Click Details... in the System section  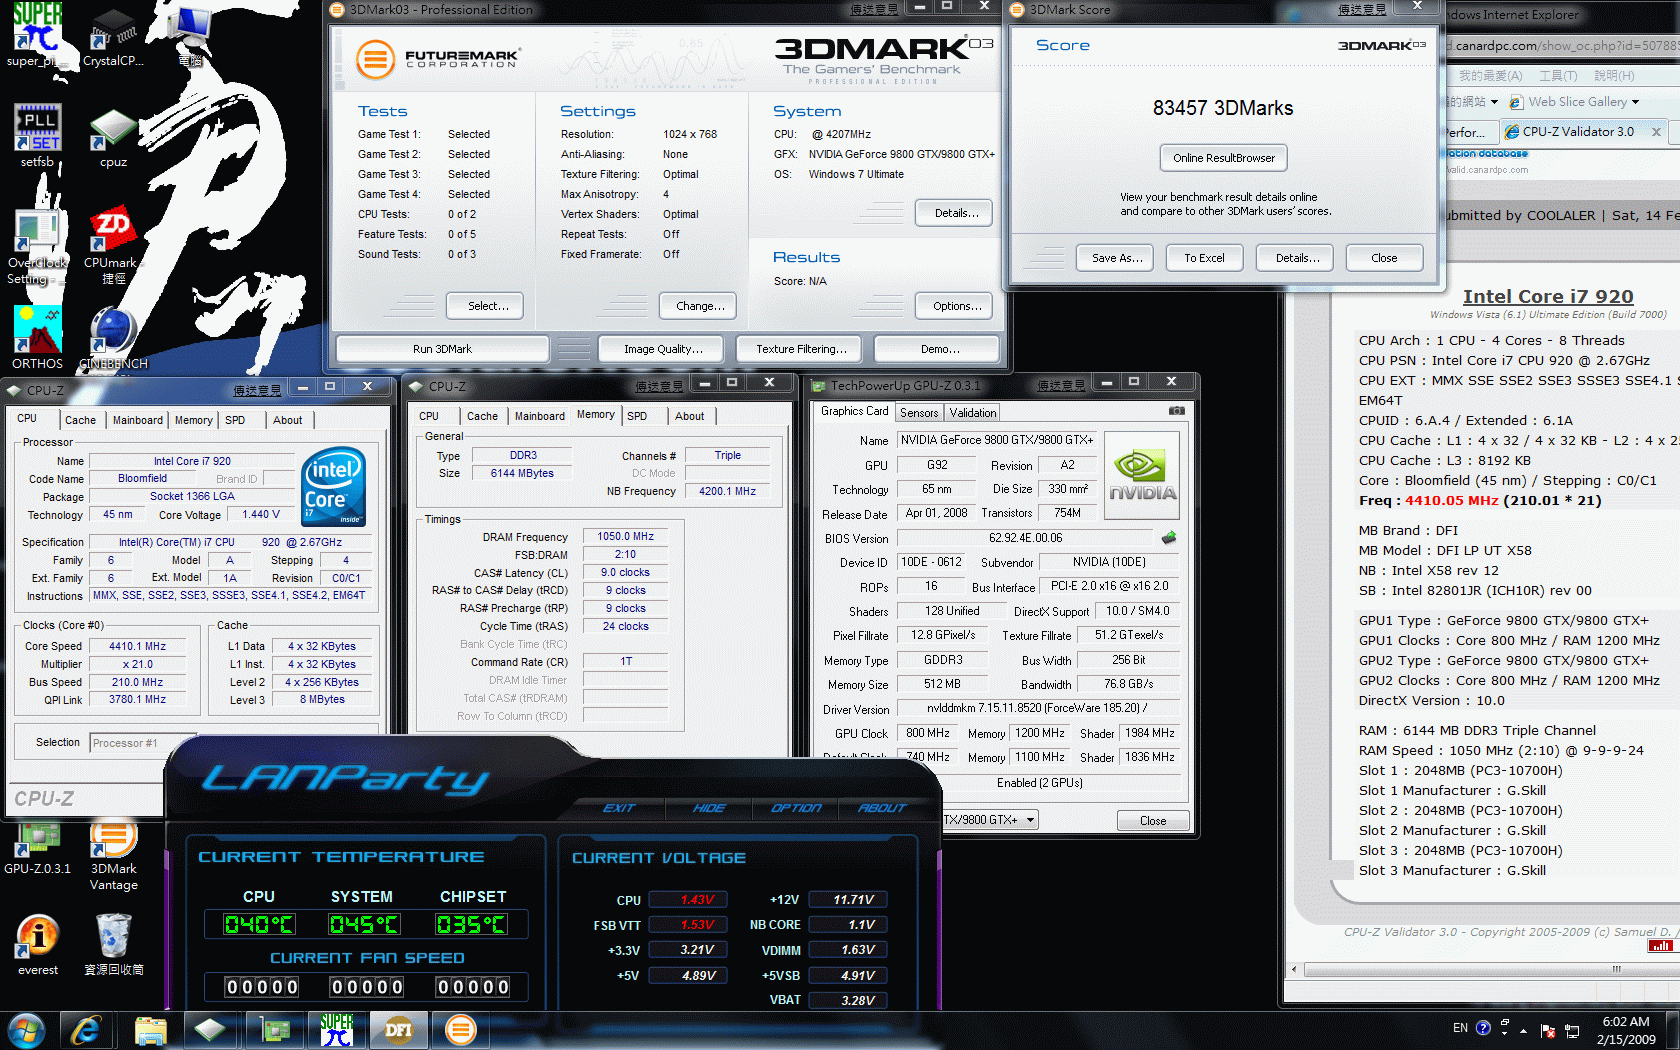coord(956,213)
